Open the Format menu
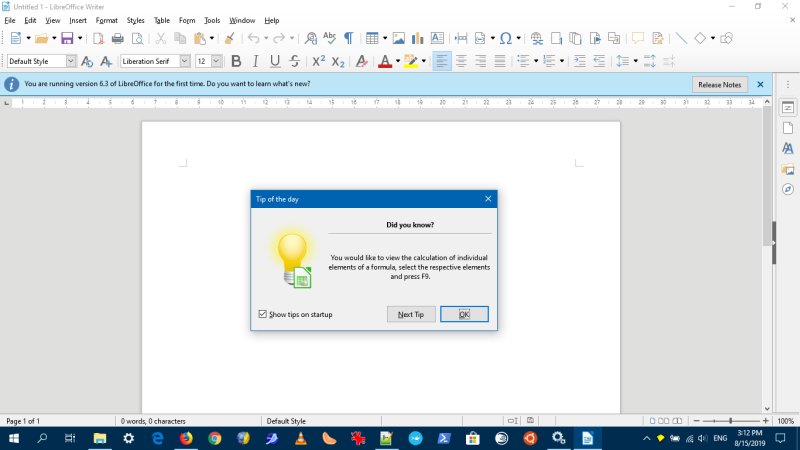 106,20
